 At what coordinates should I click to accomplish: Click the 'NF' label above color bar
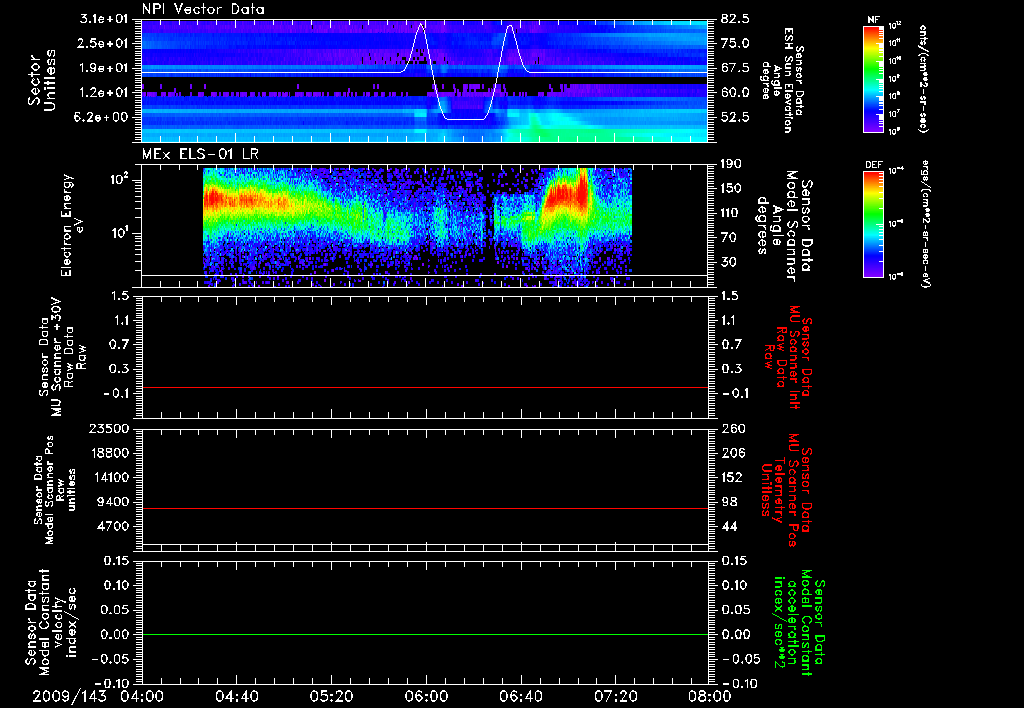pos(873,20)
